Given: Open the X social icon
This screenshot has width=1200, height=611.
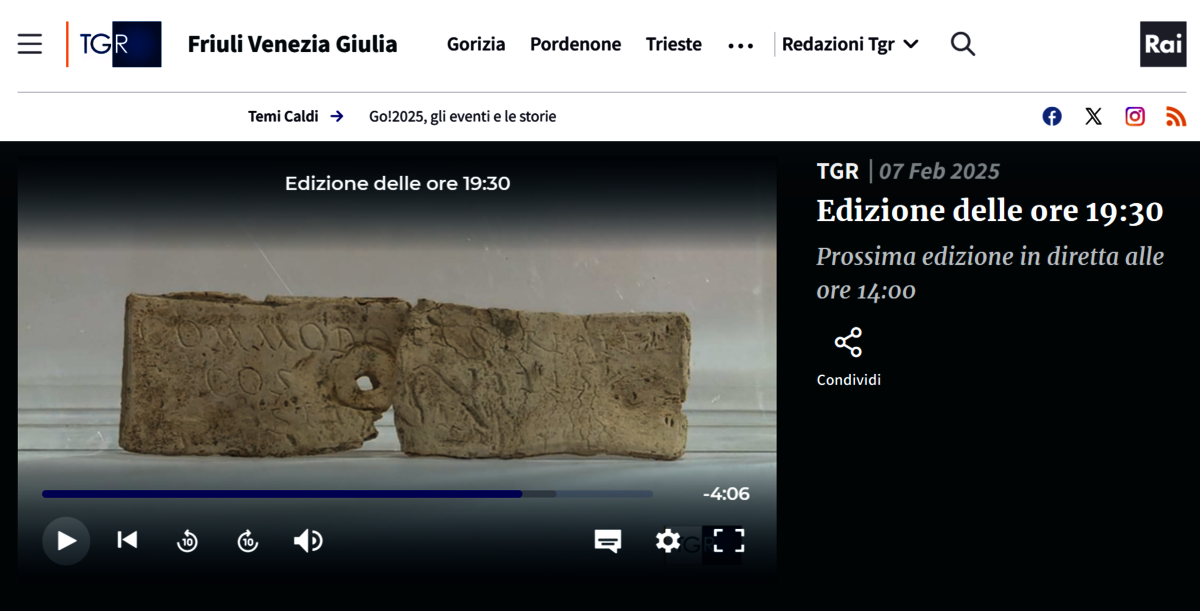Looking at the screenshot, I should click(x=1093, y=116).
